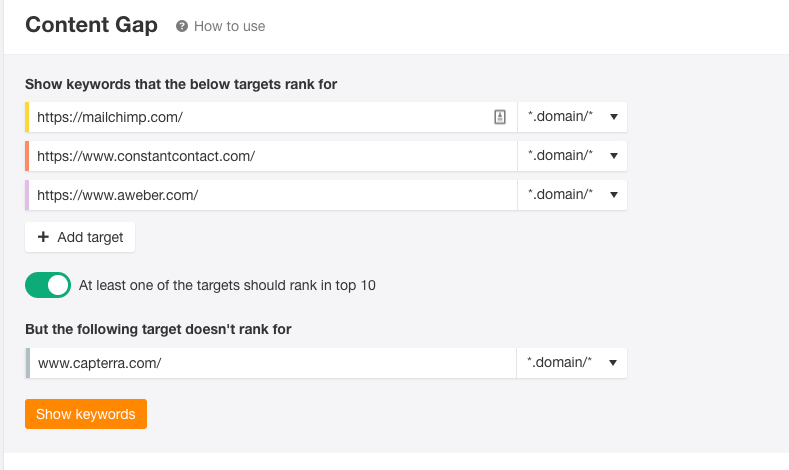Screen dimensions: 789x470
Task: Click the contacts icon in mailchimp field
Action: click(500, 117)
